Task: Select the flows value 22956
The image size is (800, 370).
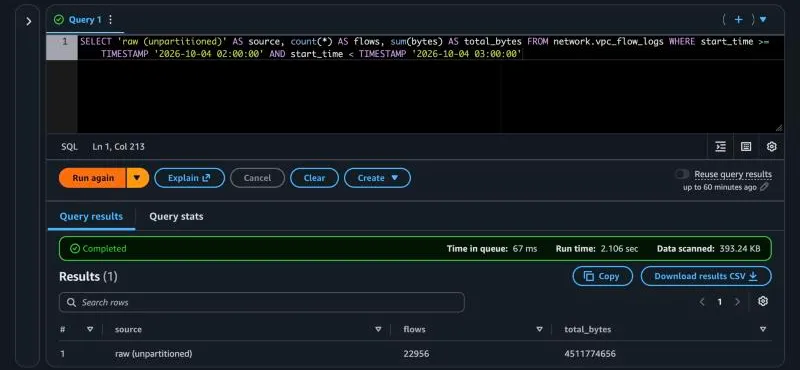Action: [x=416, y=354]
